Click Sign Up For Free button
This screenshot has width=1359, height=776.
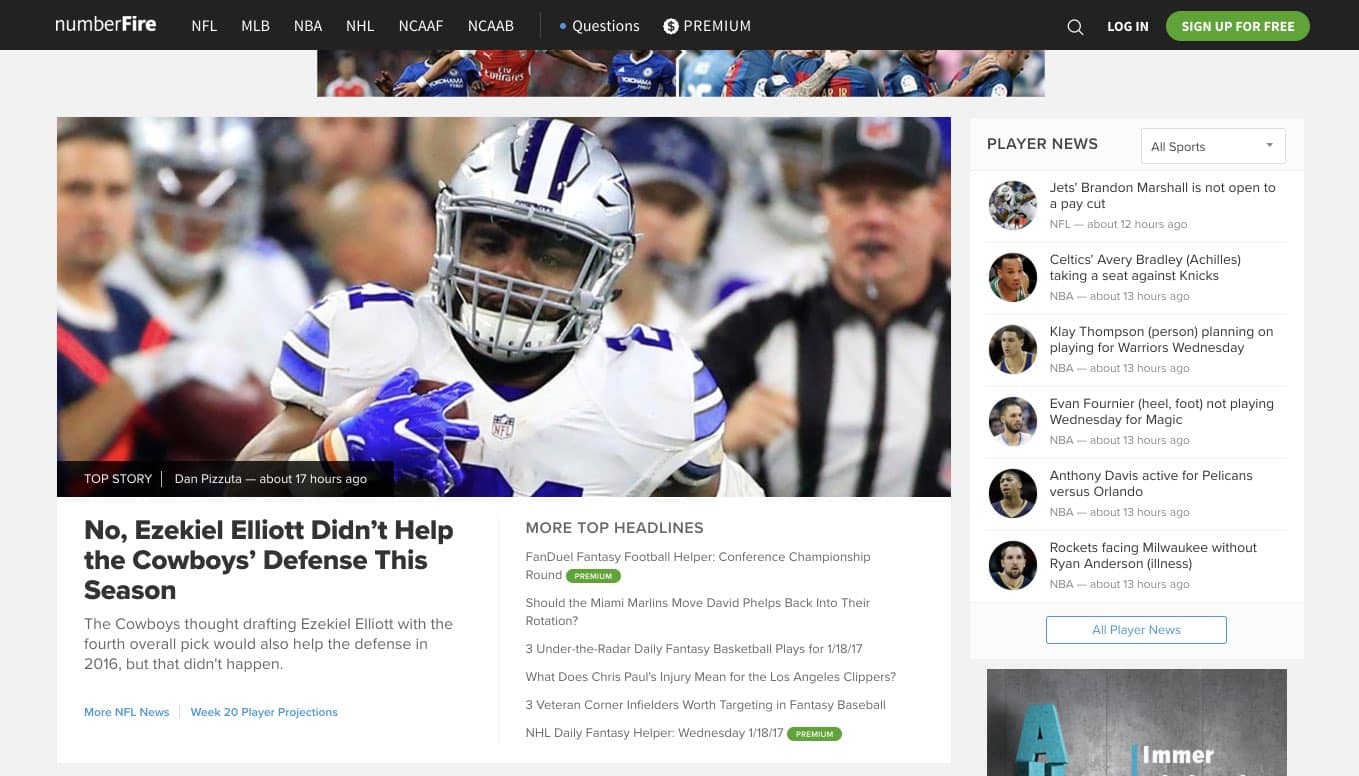click(1238, 26)
